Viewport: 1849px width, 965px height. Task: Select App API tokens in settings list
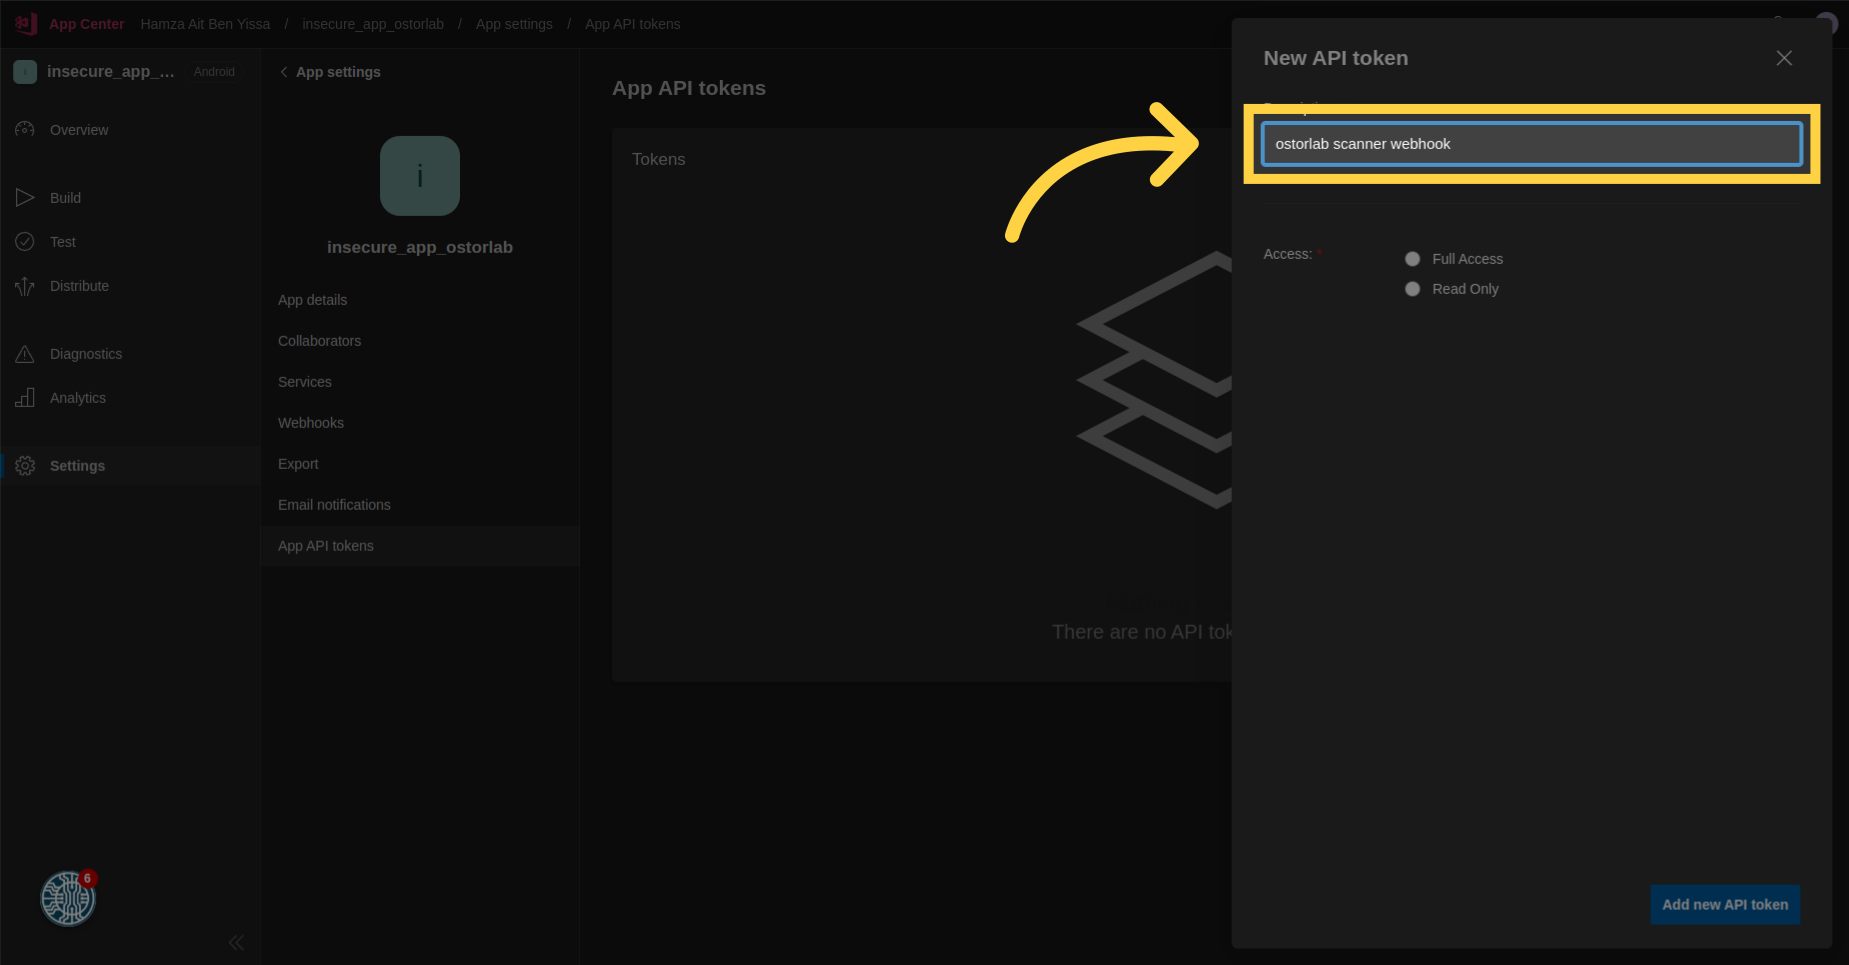(326, 546)
